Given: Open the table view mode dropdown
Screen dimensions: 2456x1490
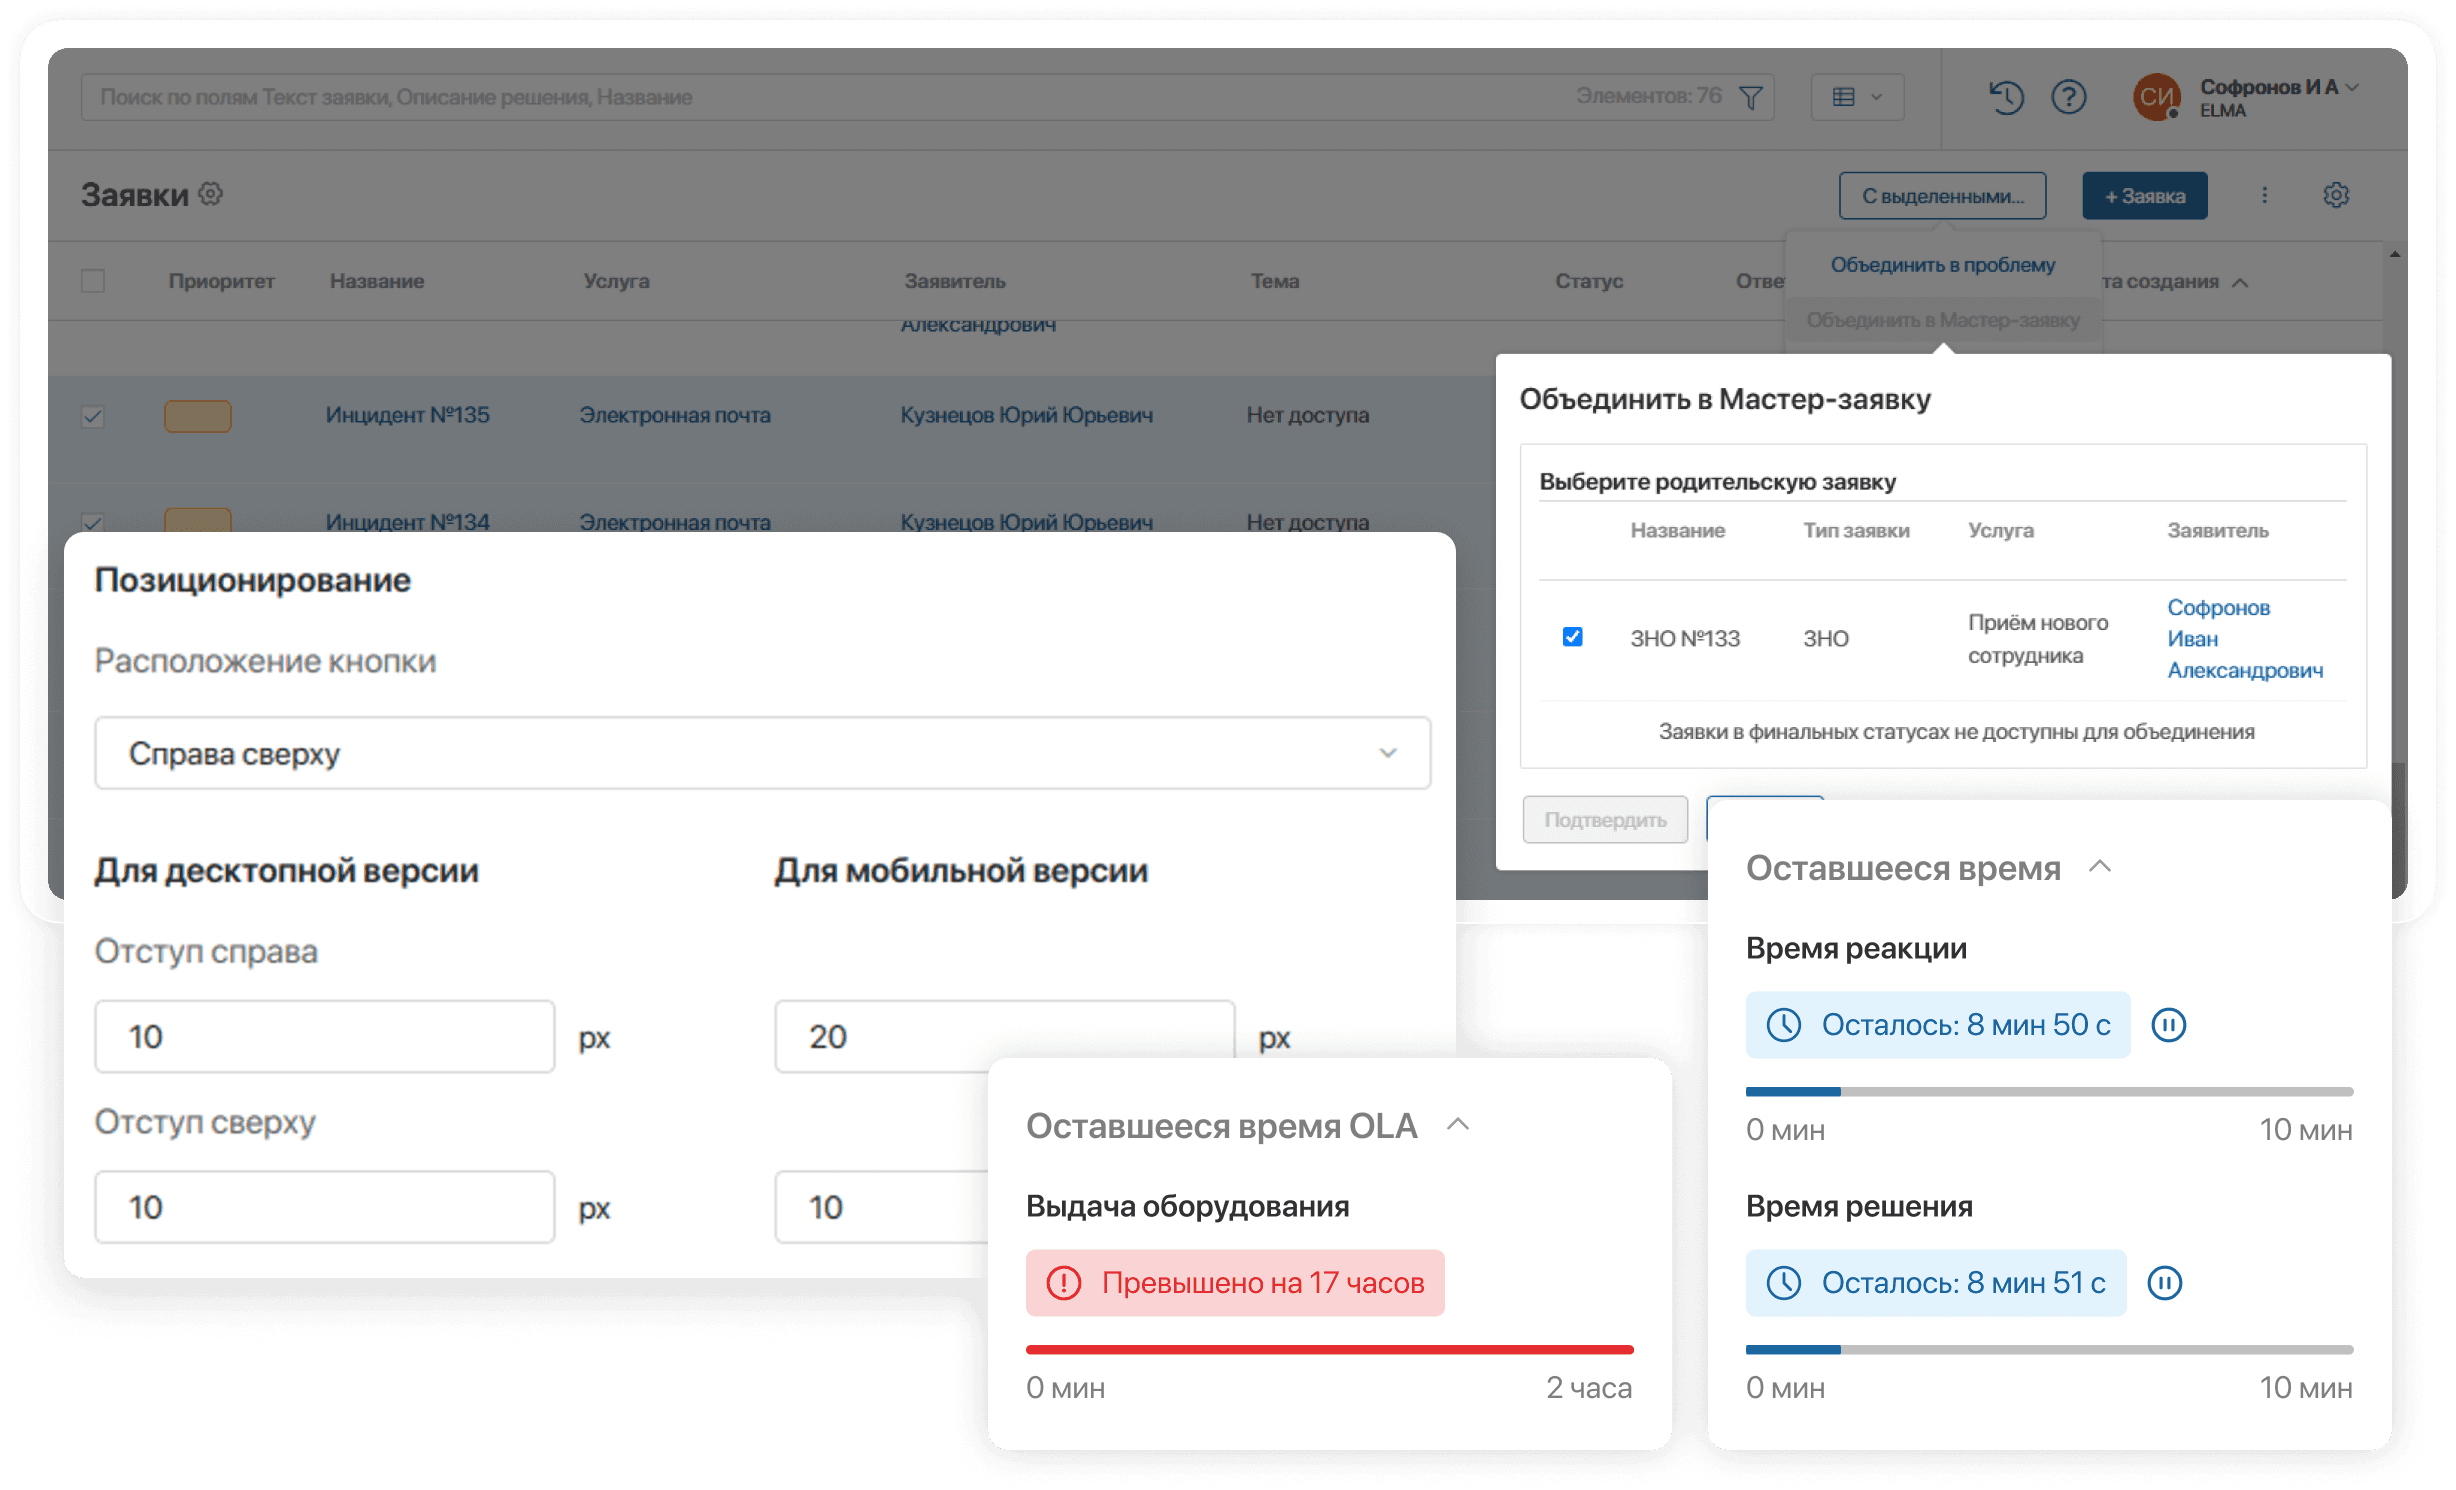Looking at the screenshot, I should click(1857, 97).
